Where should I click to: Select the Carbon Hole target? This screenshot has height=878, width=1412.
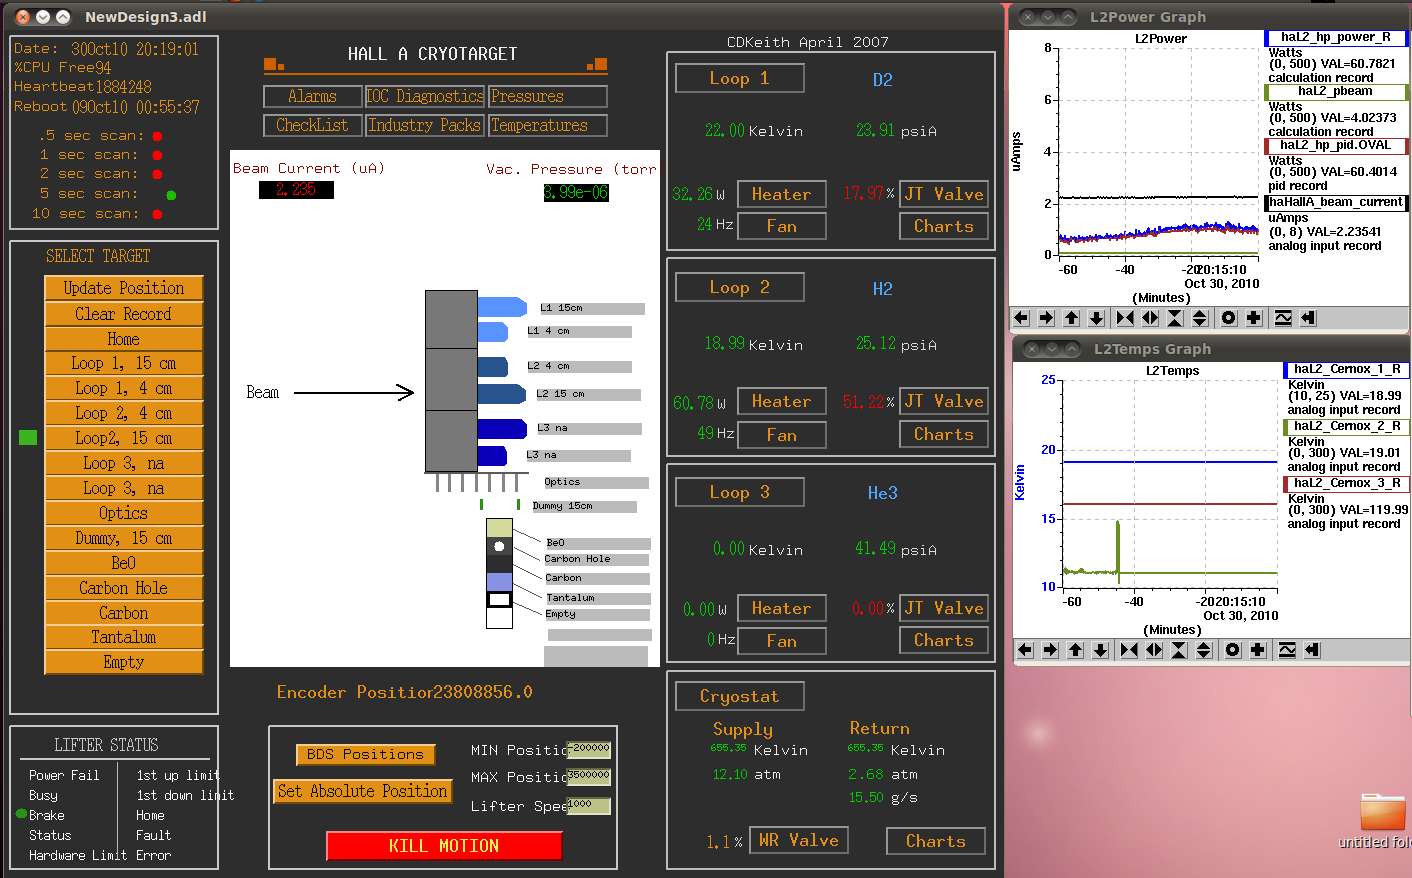click(x=124, y=588)
